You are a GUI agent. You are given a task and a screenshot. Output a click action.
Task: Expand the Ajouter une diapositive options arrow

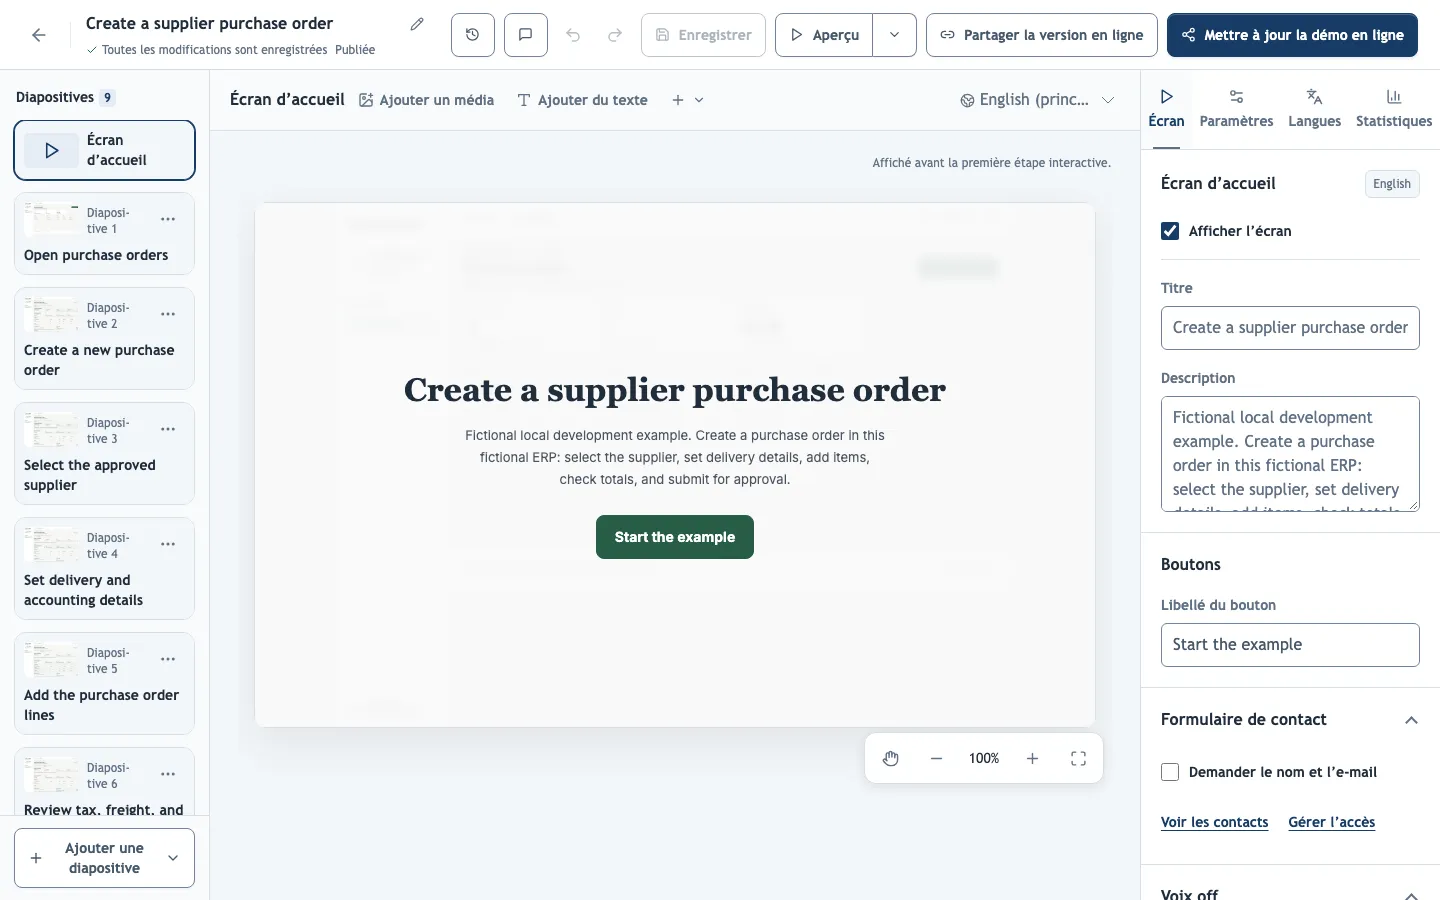point(173,858)
